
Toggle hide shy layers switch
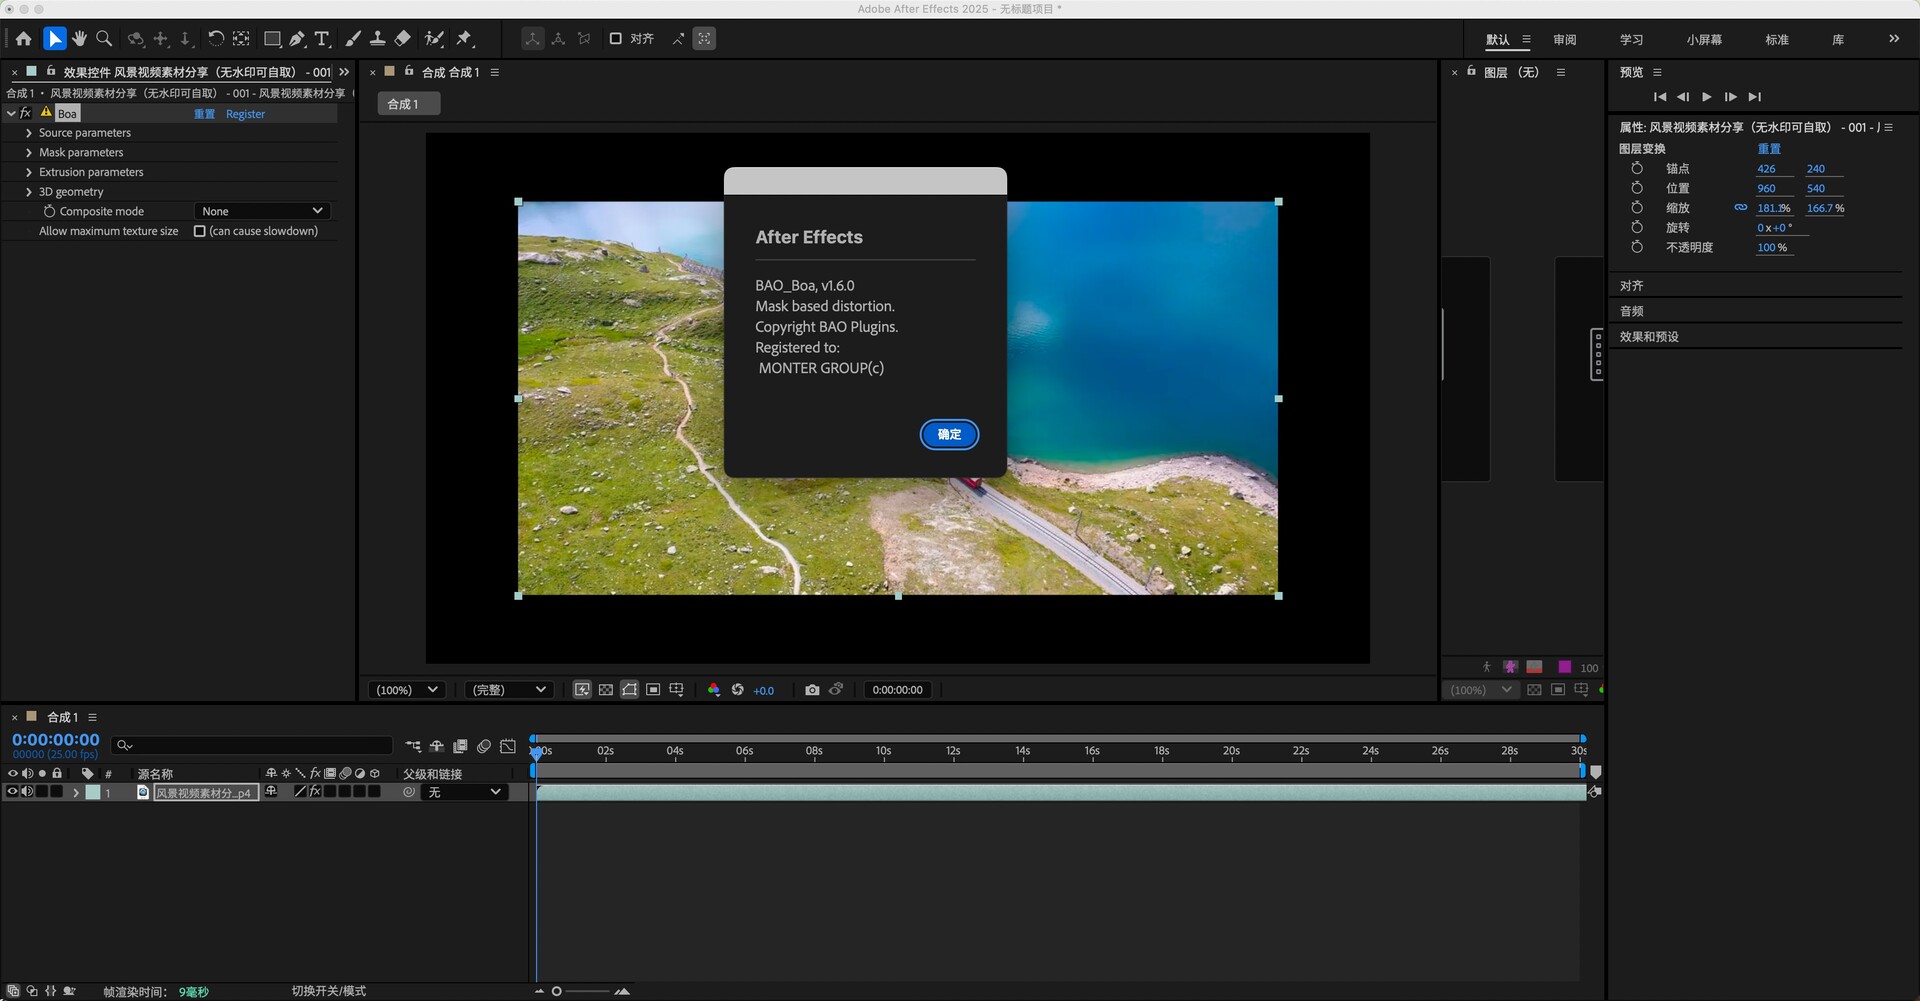(437, 746)
